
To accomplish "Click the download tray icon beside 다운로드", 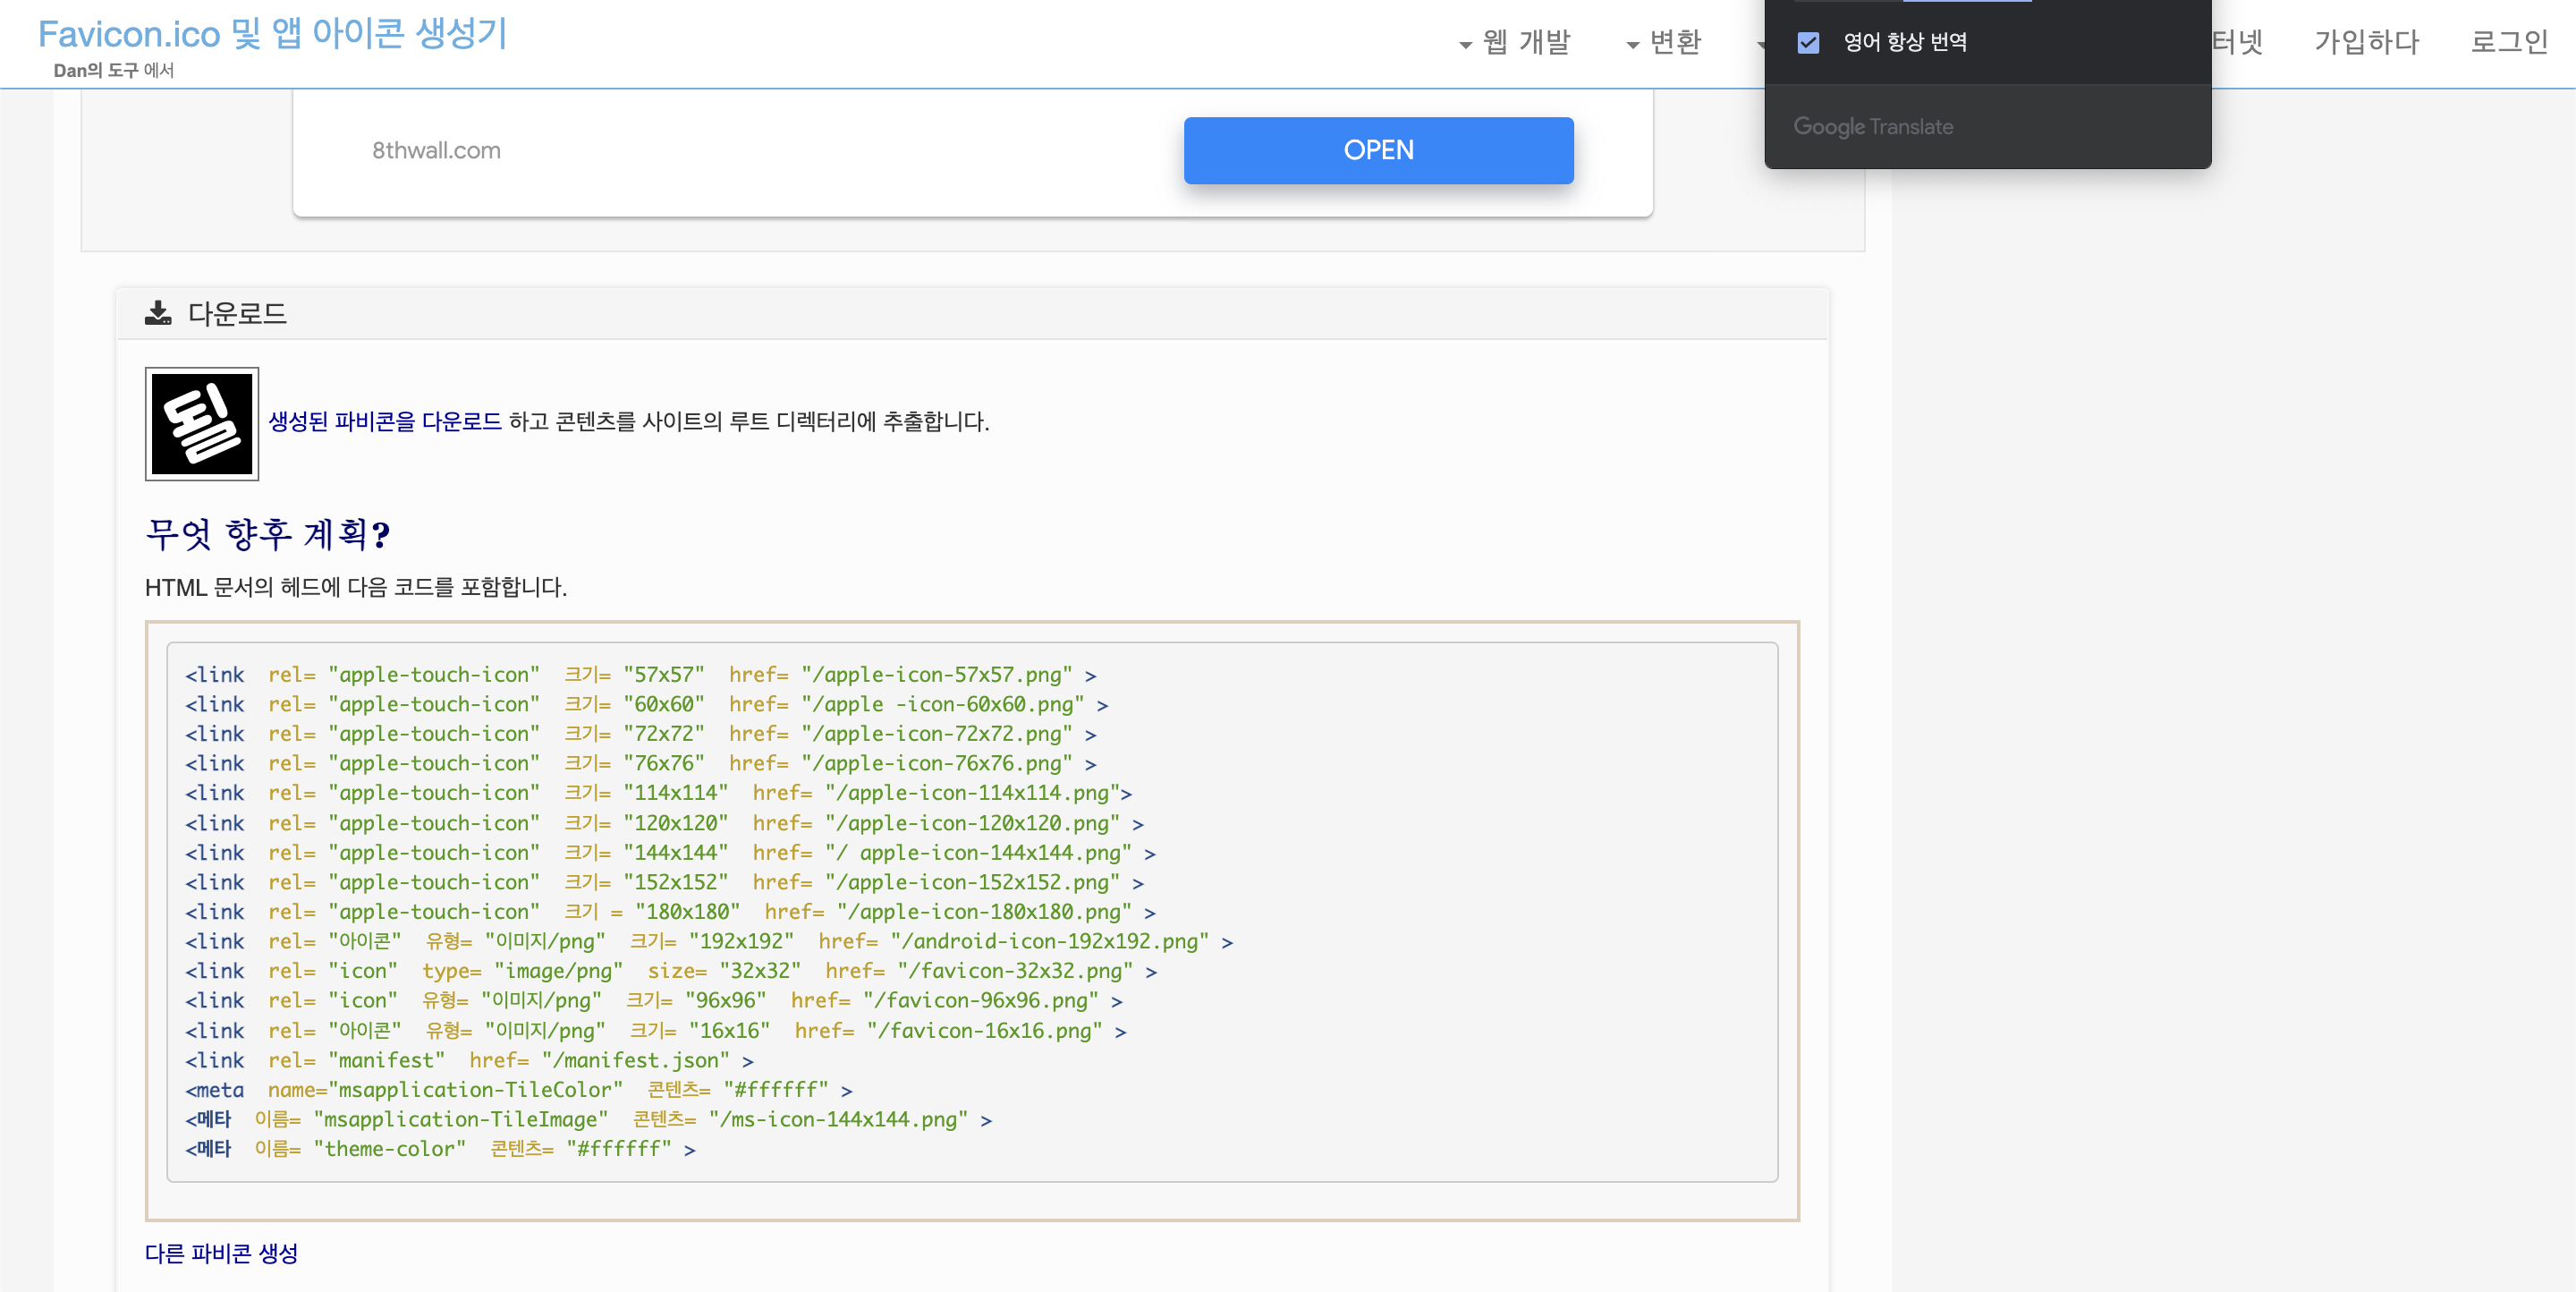I will click(158, 314).
